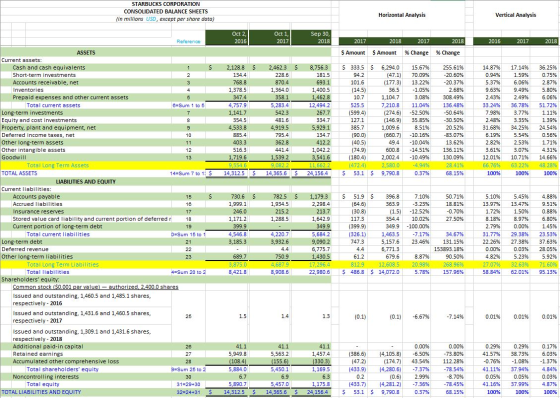The image size is (560, 398).
Task: Select the 'Accounts receivable, net' row label
Action: pyautogui.click(x=45, y=83)
